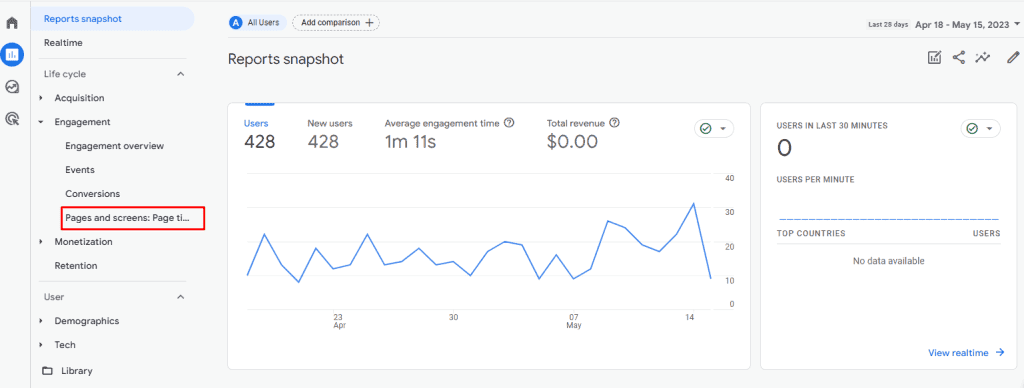
Task: Collapse the Engagement tree arrow
Action: click(x=41, y=122)
